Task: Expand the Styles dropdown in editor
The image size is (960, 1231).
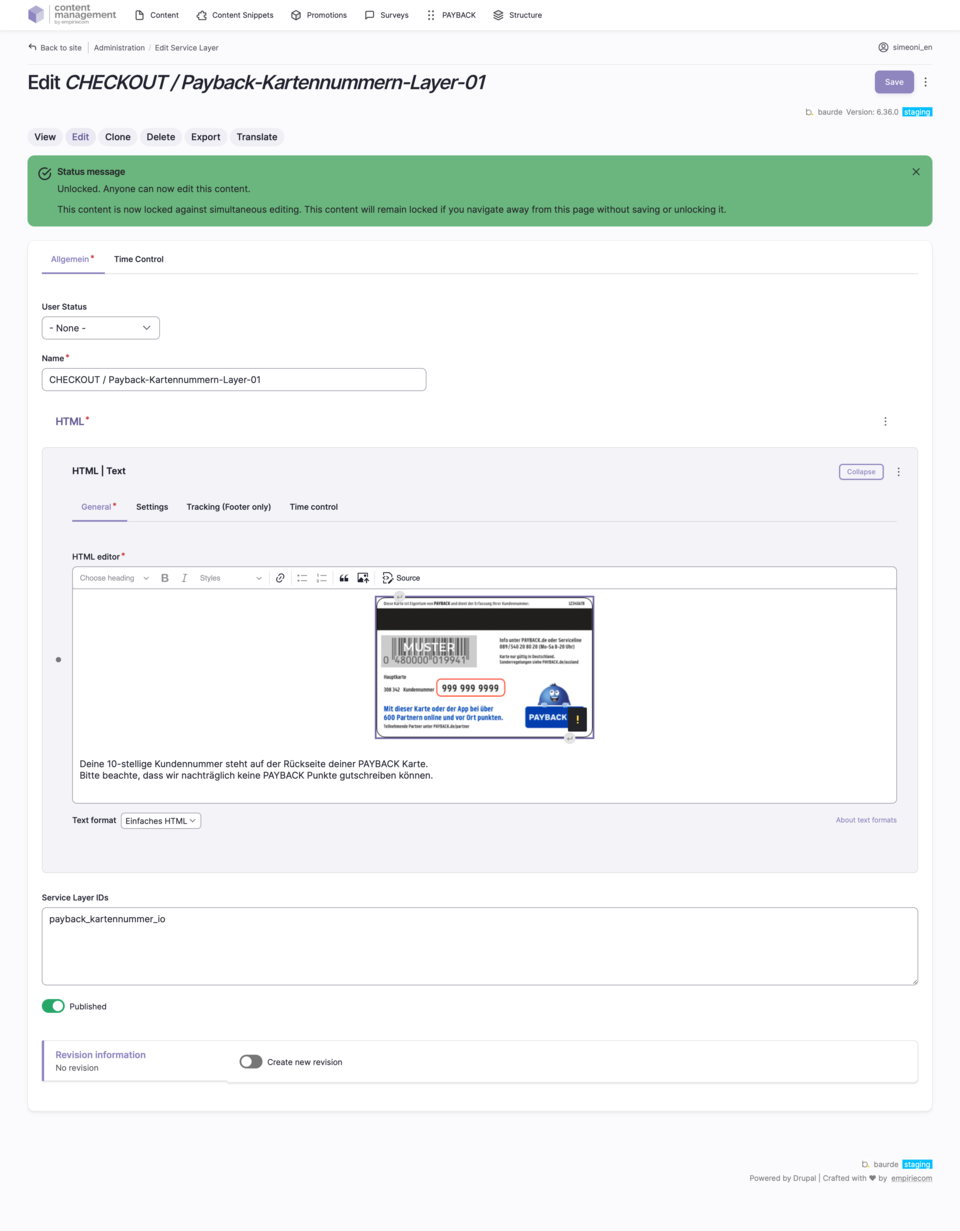Action: point(230,578)
